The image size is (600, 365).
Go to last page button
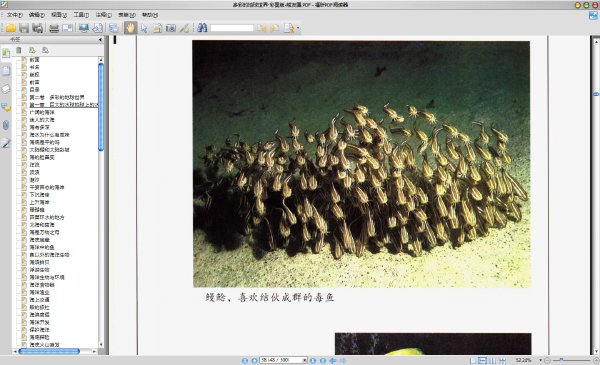[x=323, y=360]
